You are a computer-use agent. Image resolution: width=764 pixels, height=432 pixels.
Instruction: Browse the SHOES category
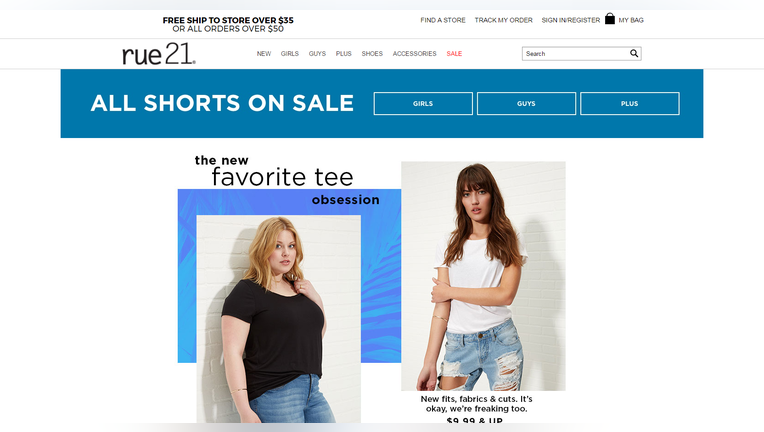point(372,54)
